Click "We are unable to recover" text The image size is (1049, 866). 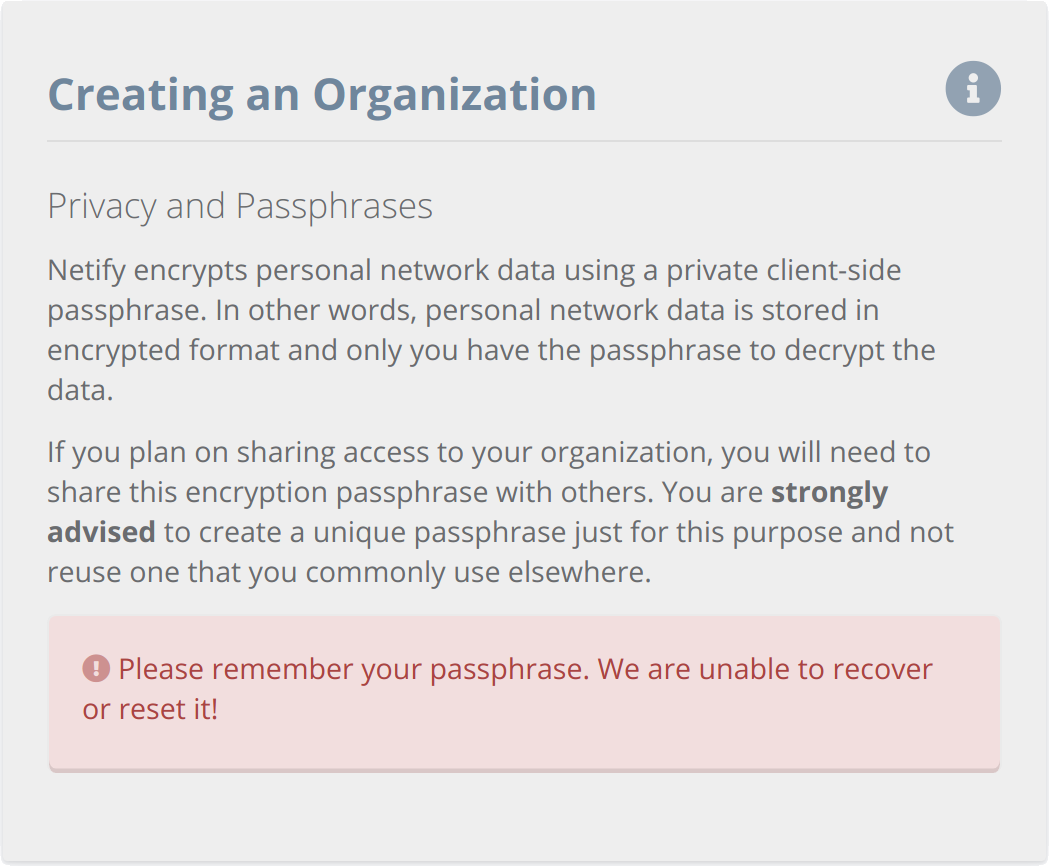(x=765, y=669)
